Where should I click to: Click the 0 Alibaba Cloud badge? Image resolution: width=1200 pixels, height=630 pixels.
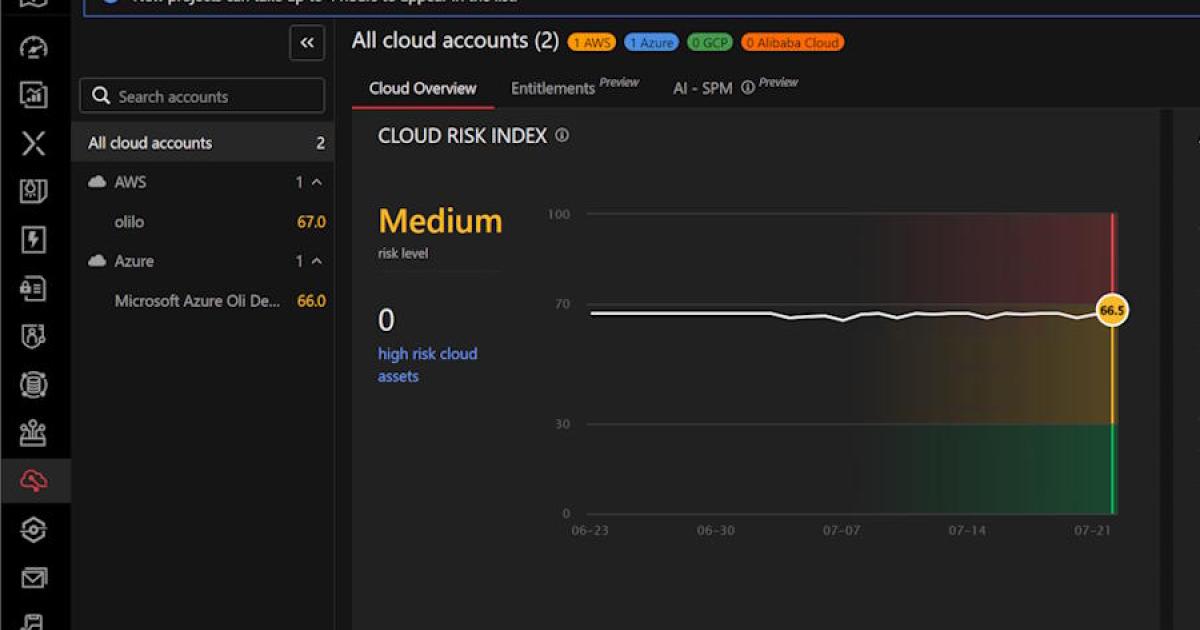pyautogui.click(x=793, y=42)
